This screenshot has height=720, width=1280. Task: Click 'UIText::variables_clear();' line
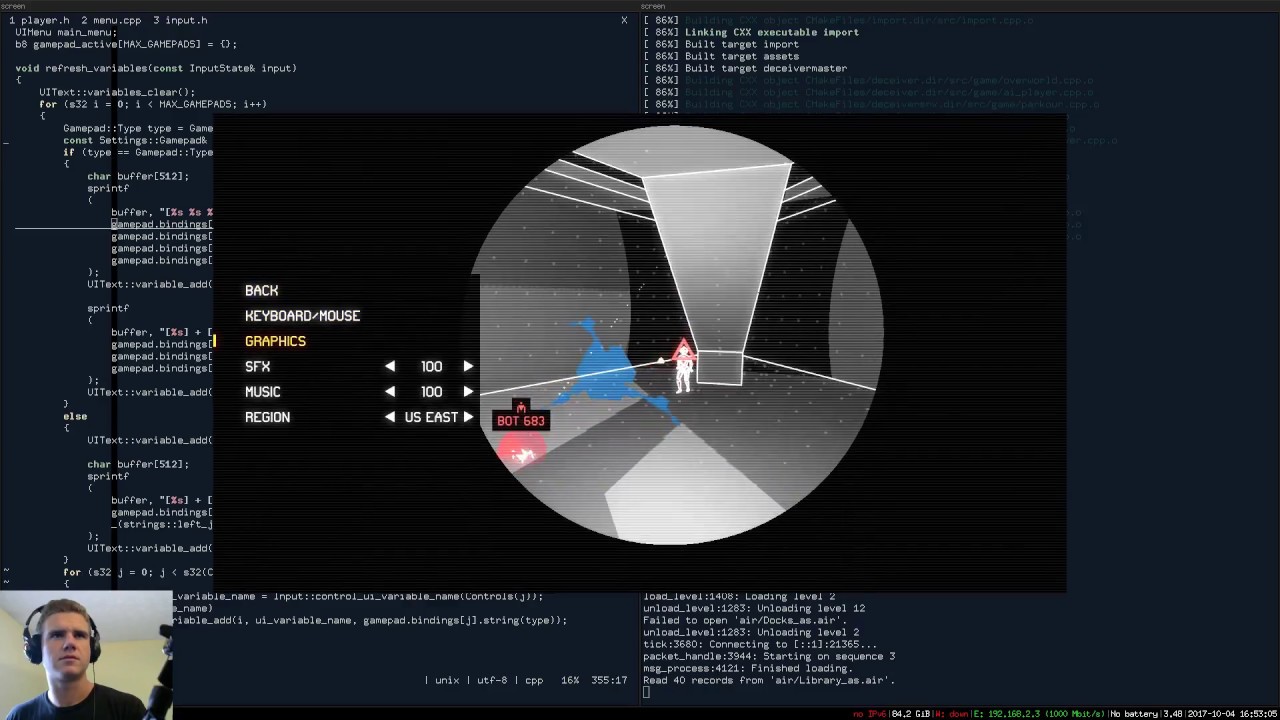coord(117,92)
